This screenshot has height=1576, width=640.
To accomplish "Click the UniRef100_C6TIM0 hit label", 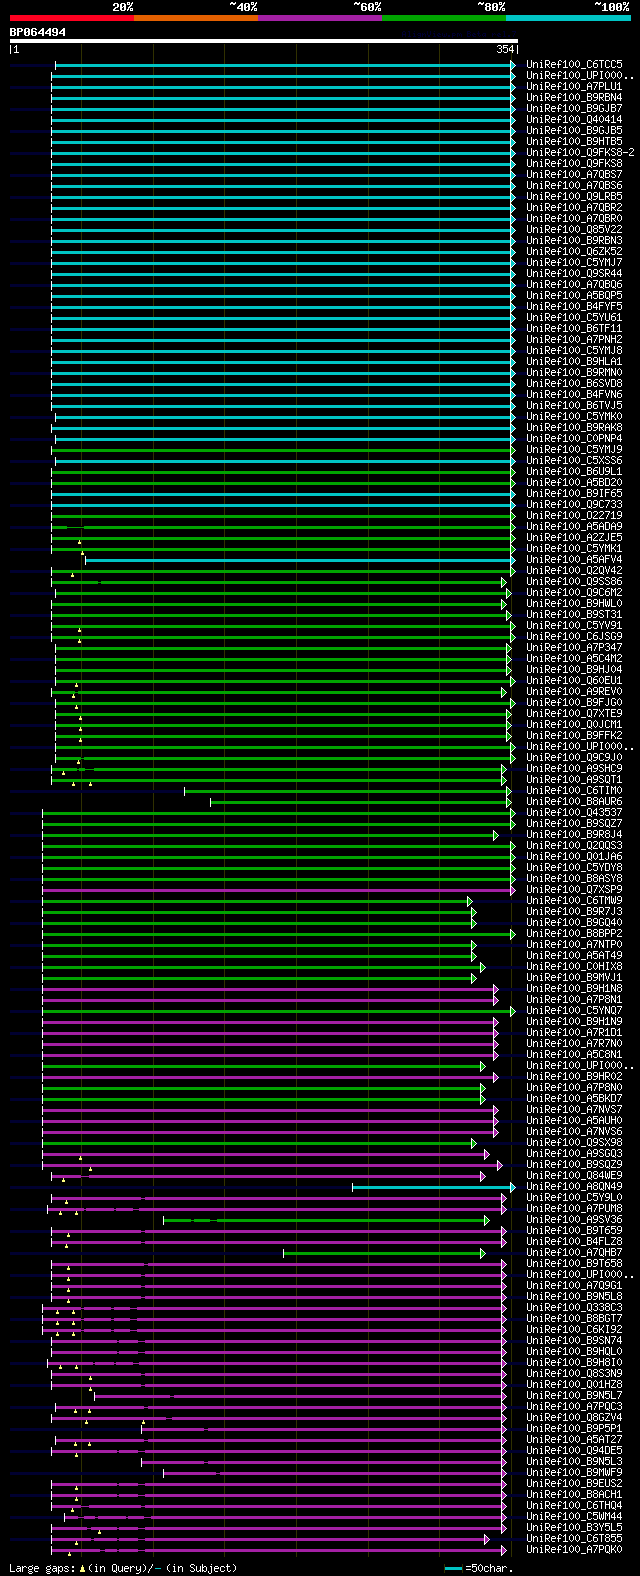I will tap(574, 790).
